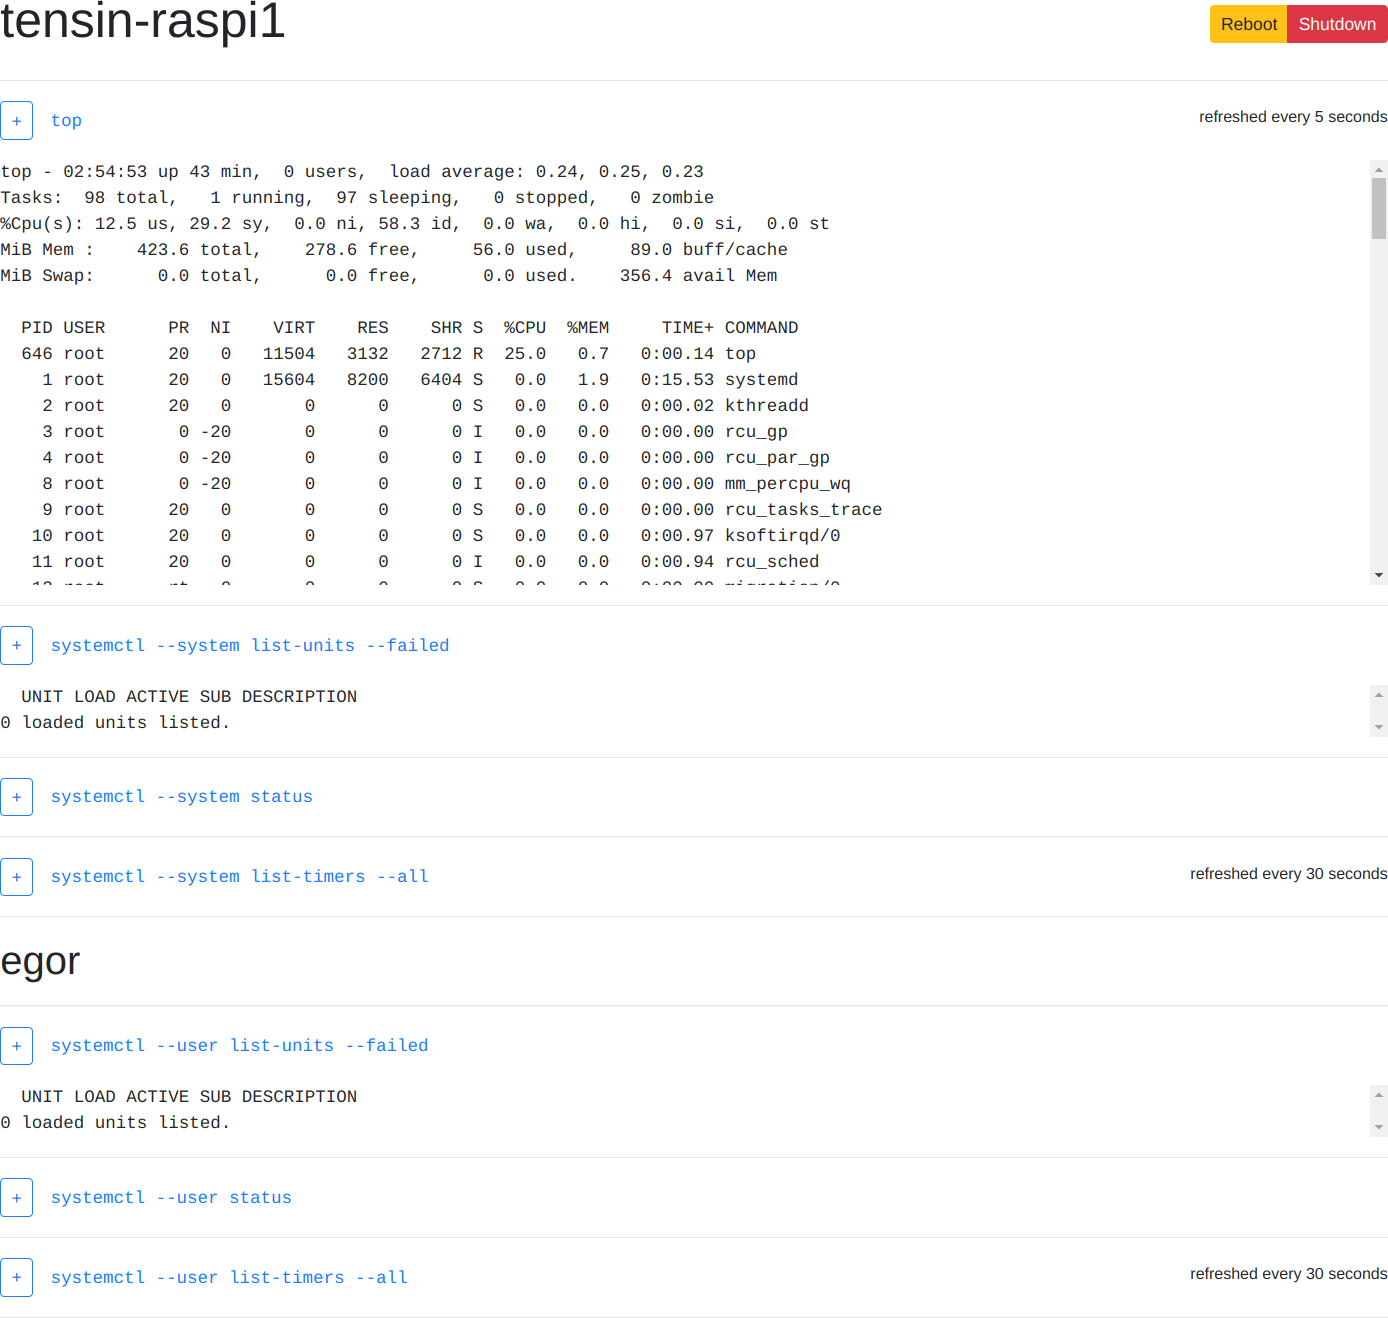Toggle plus expander for user list-units --failed
The image size is (1388, 1318).
(16, 1046)
